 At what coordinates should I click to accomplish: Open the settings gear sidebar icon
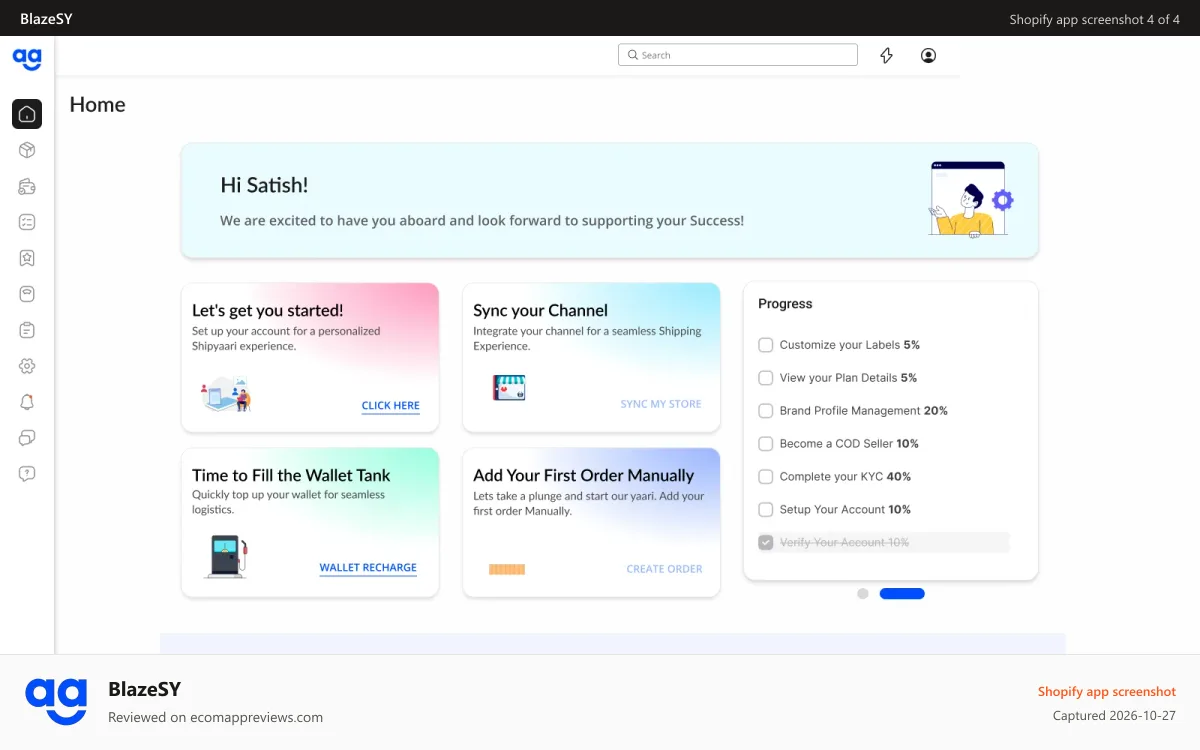[27, 366]
